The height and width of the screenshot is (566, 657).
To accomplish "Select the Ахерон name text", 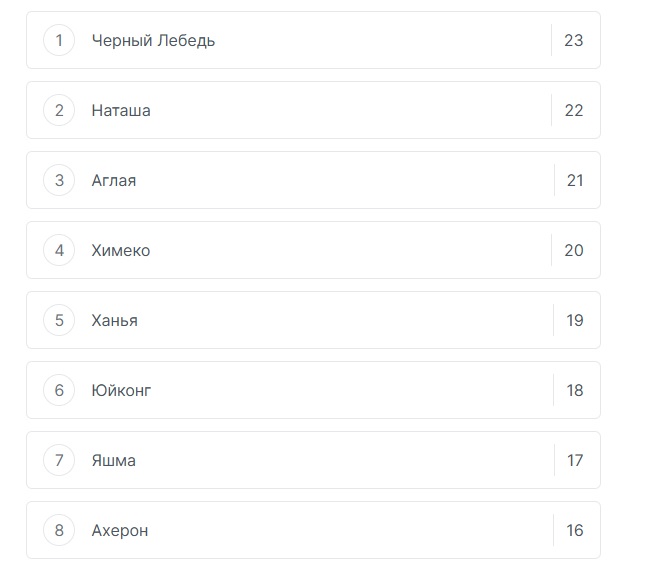I will pos(120,531).
